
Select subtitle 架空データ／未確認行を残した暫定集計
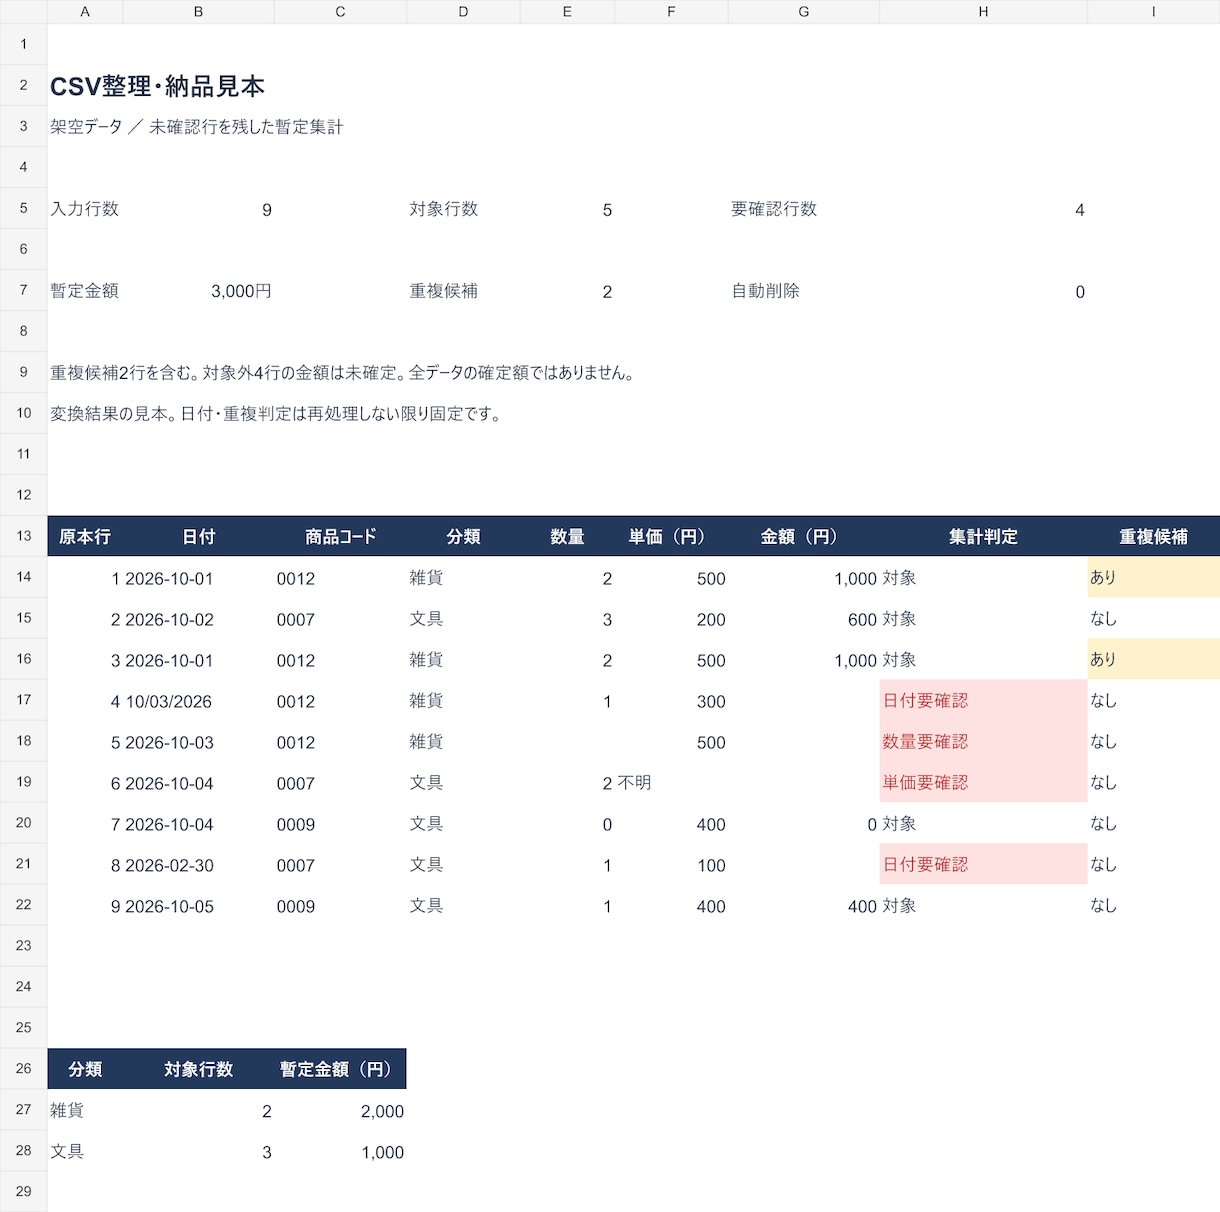click(197, 127)
